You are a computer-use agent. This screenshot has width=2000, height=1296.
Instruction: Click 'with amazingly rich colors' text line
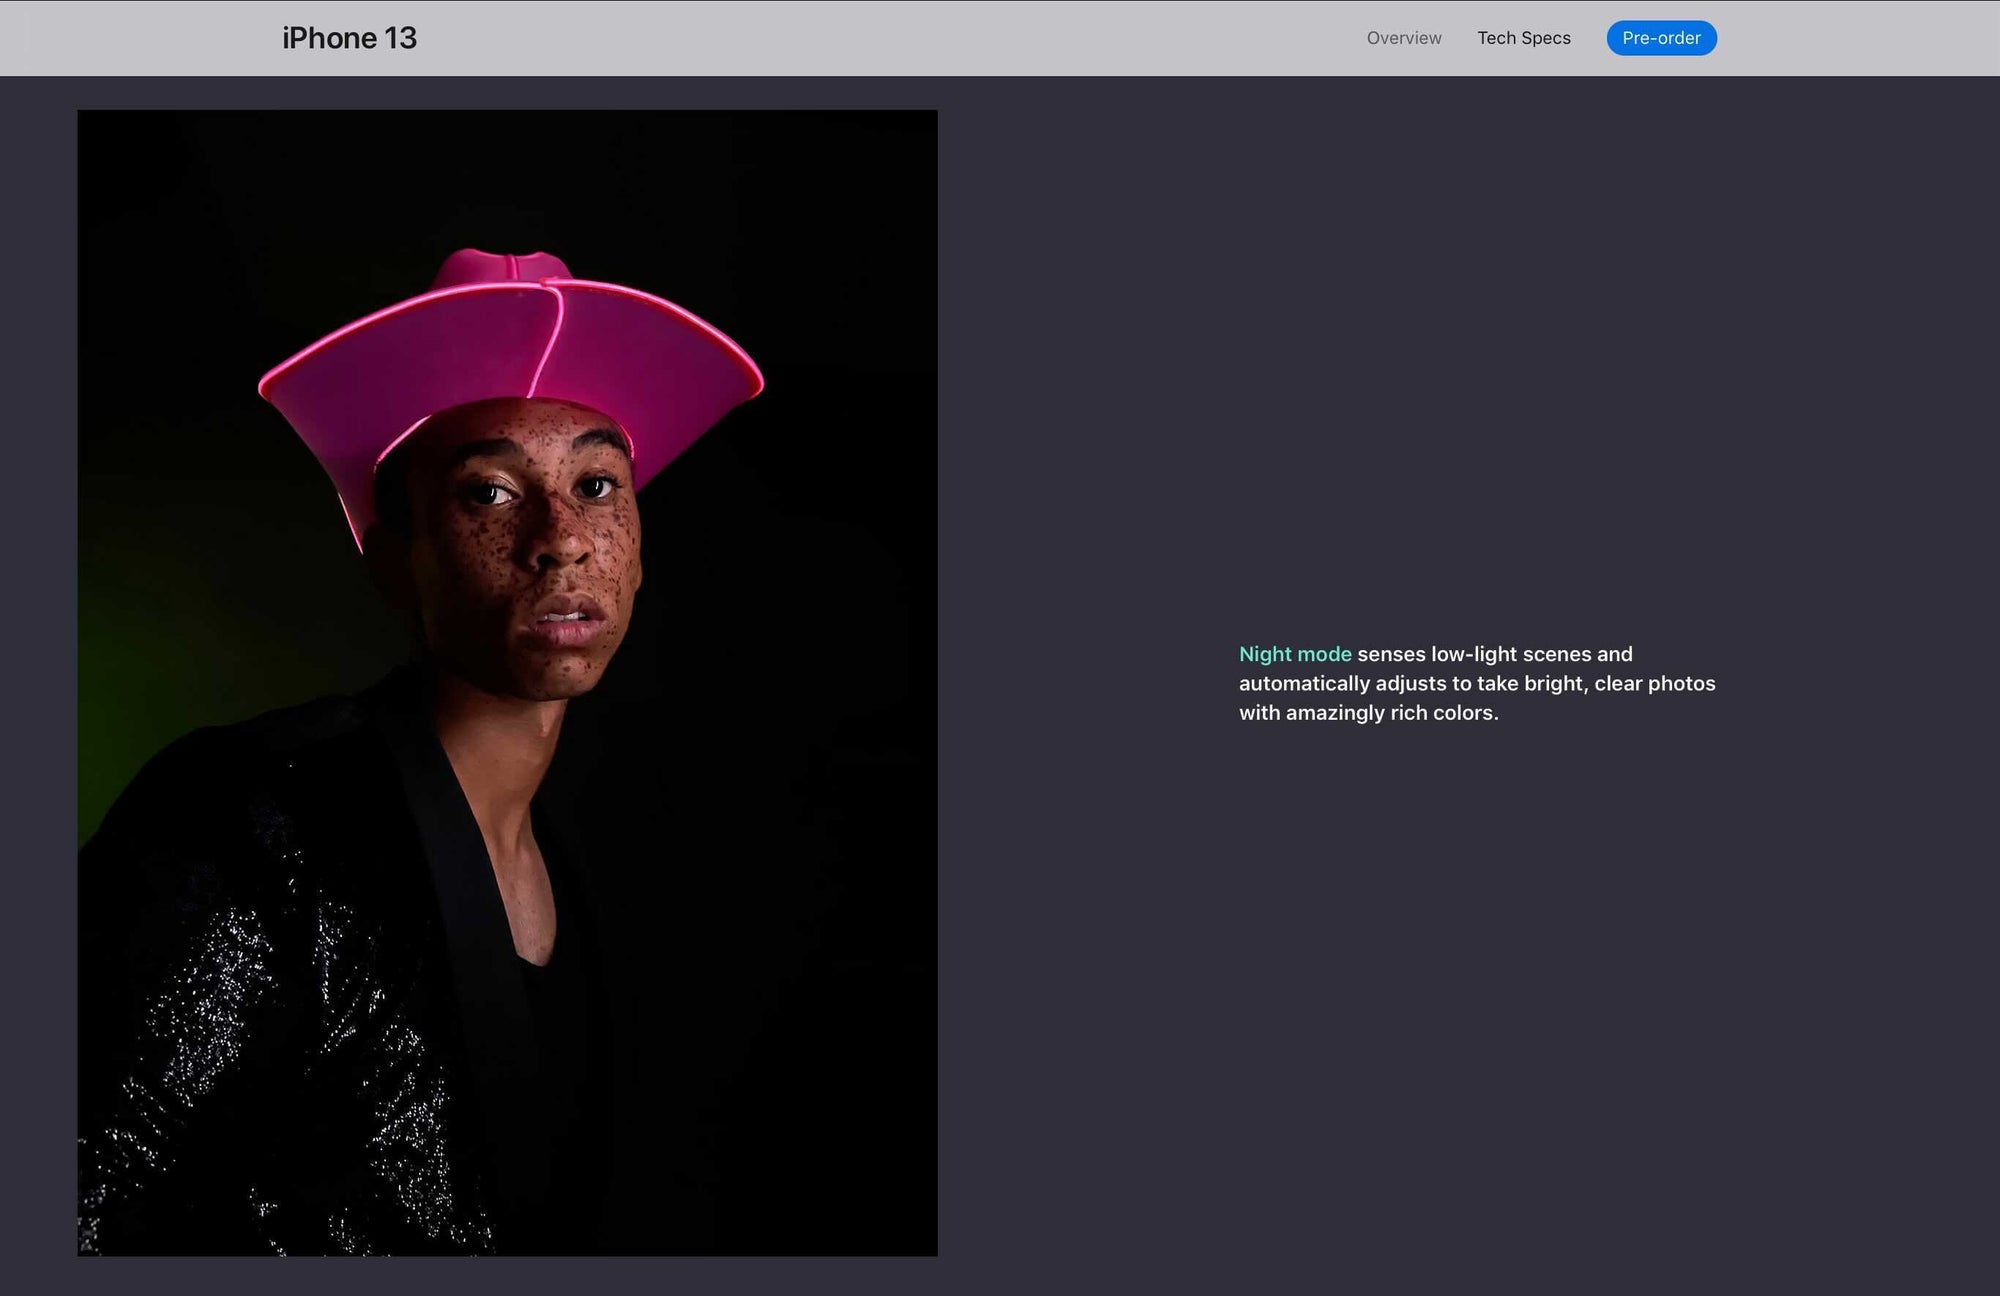click(x=1368, y=713)
